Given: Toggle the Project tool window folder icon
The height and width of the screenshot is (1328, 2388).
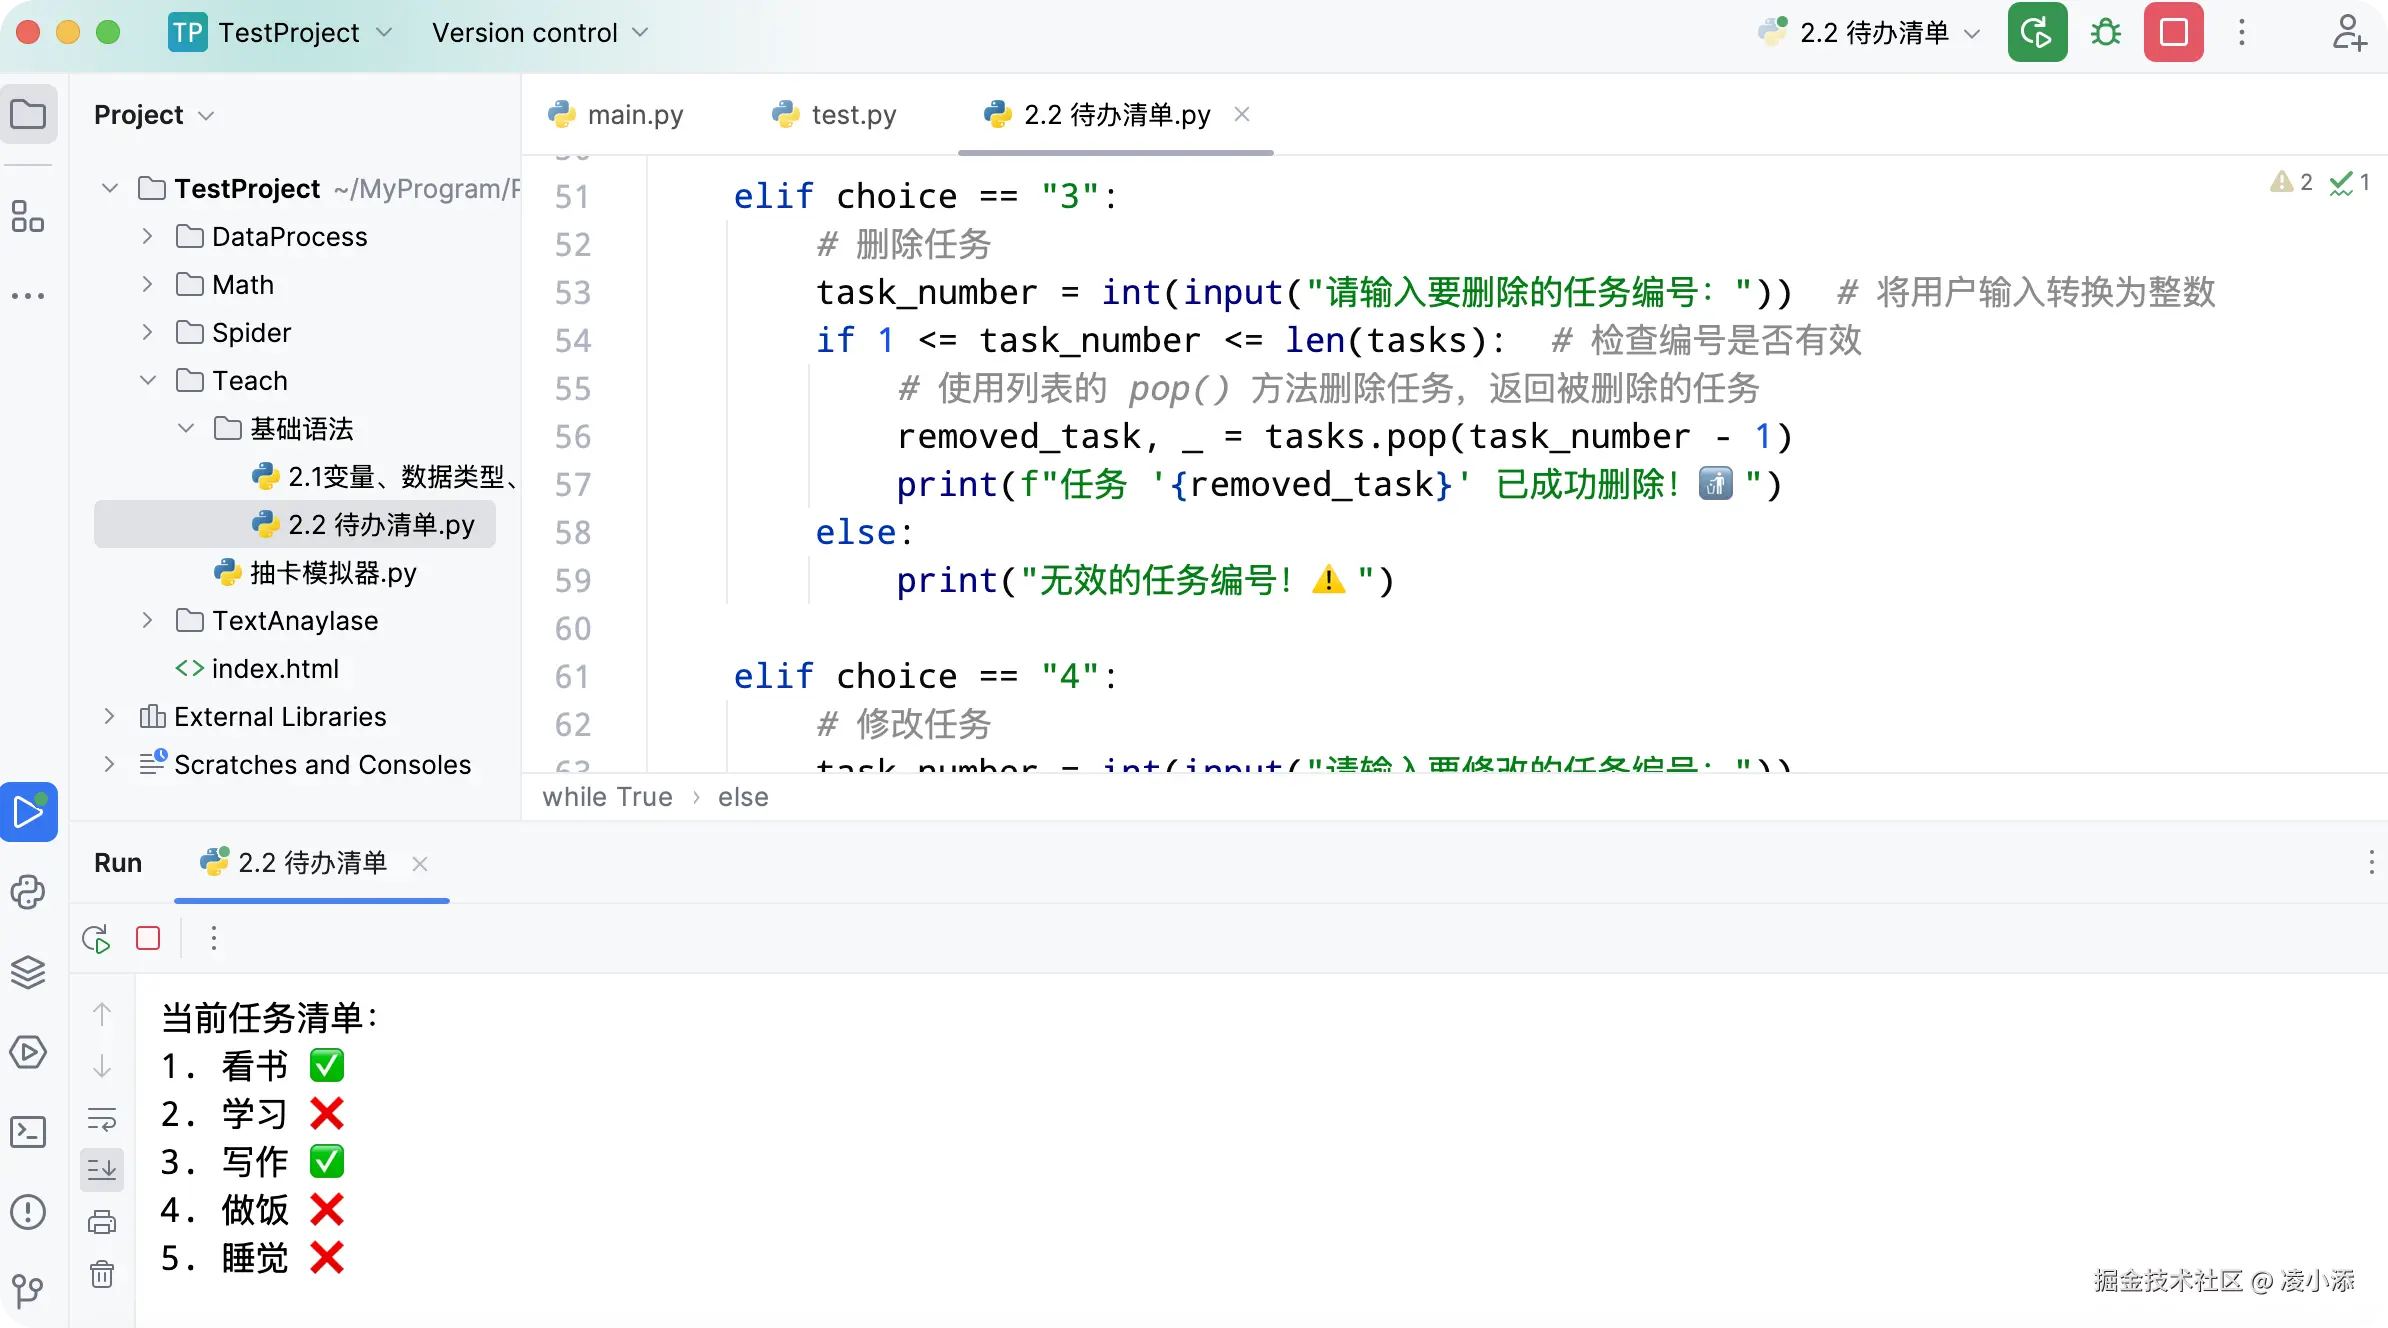Looking at the screenshot, I should (28, 115).
